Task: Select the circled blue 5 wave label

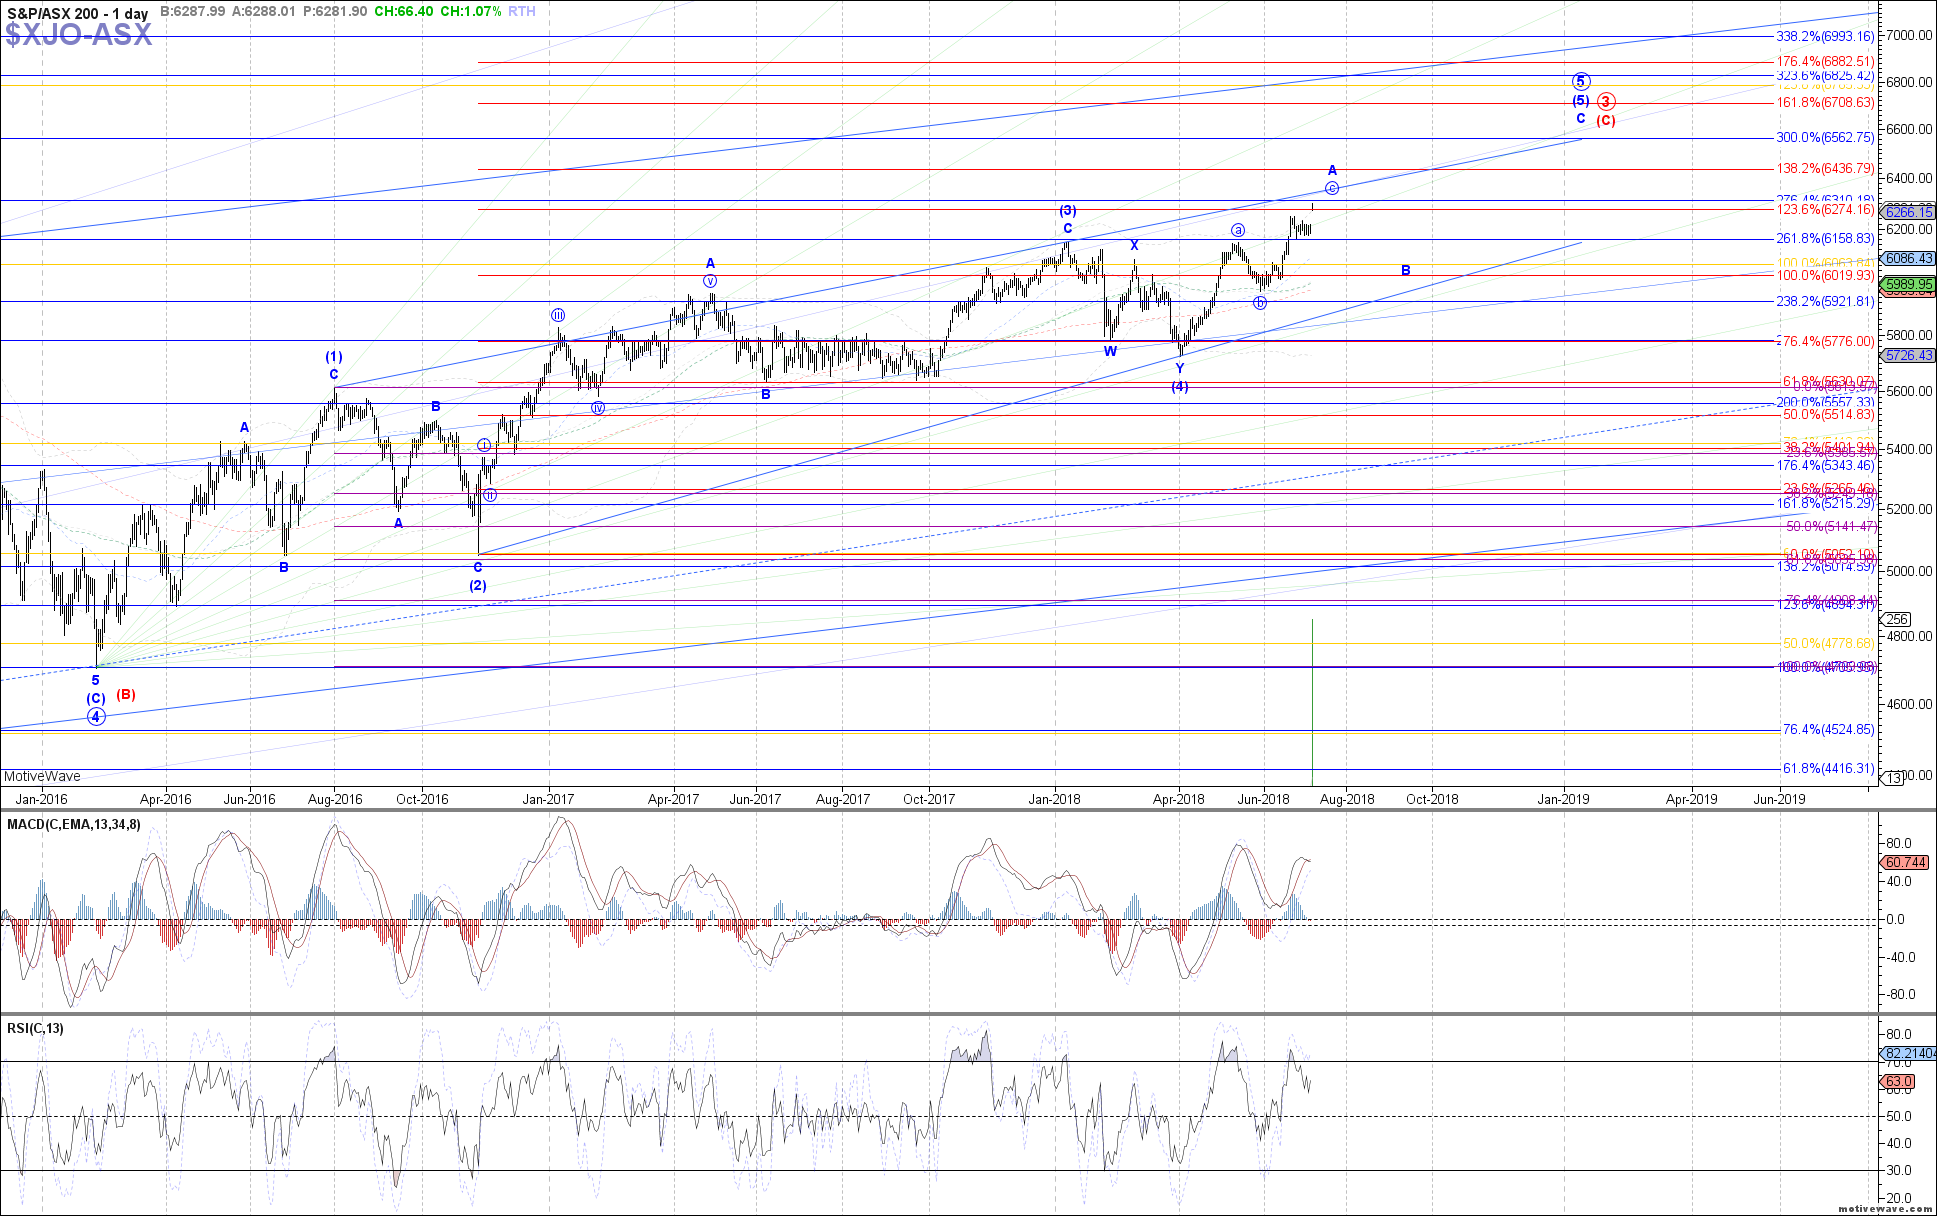Action: pyautogui.click(x=1581, y=82)
